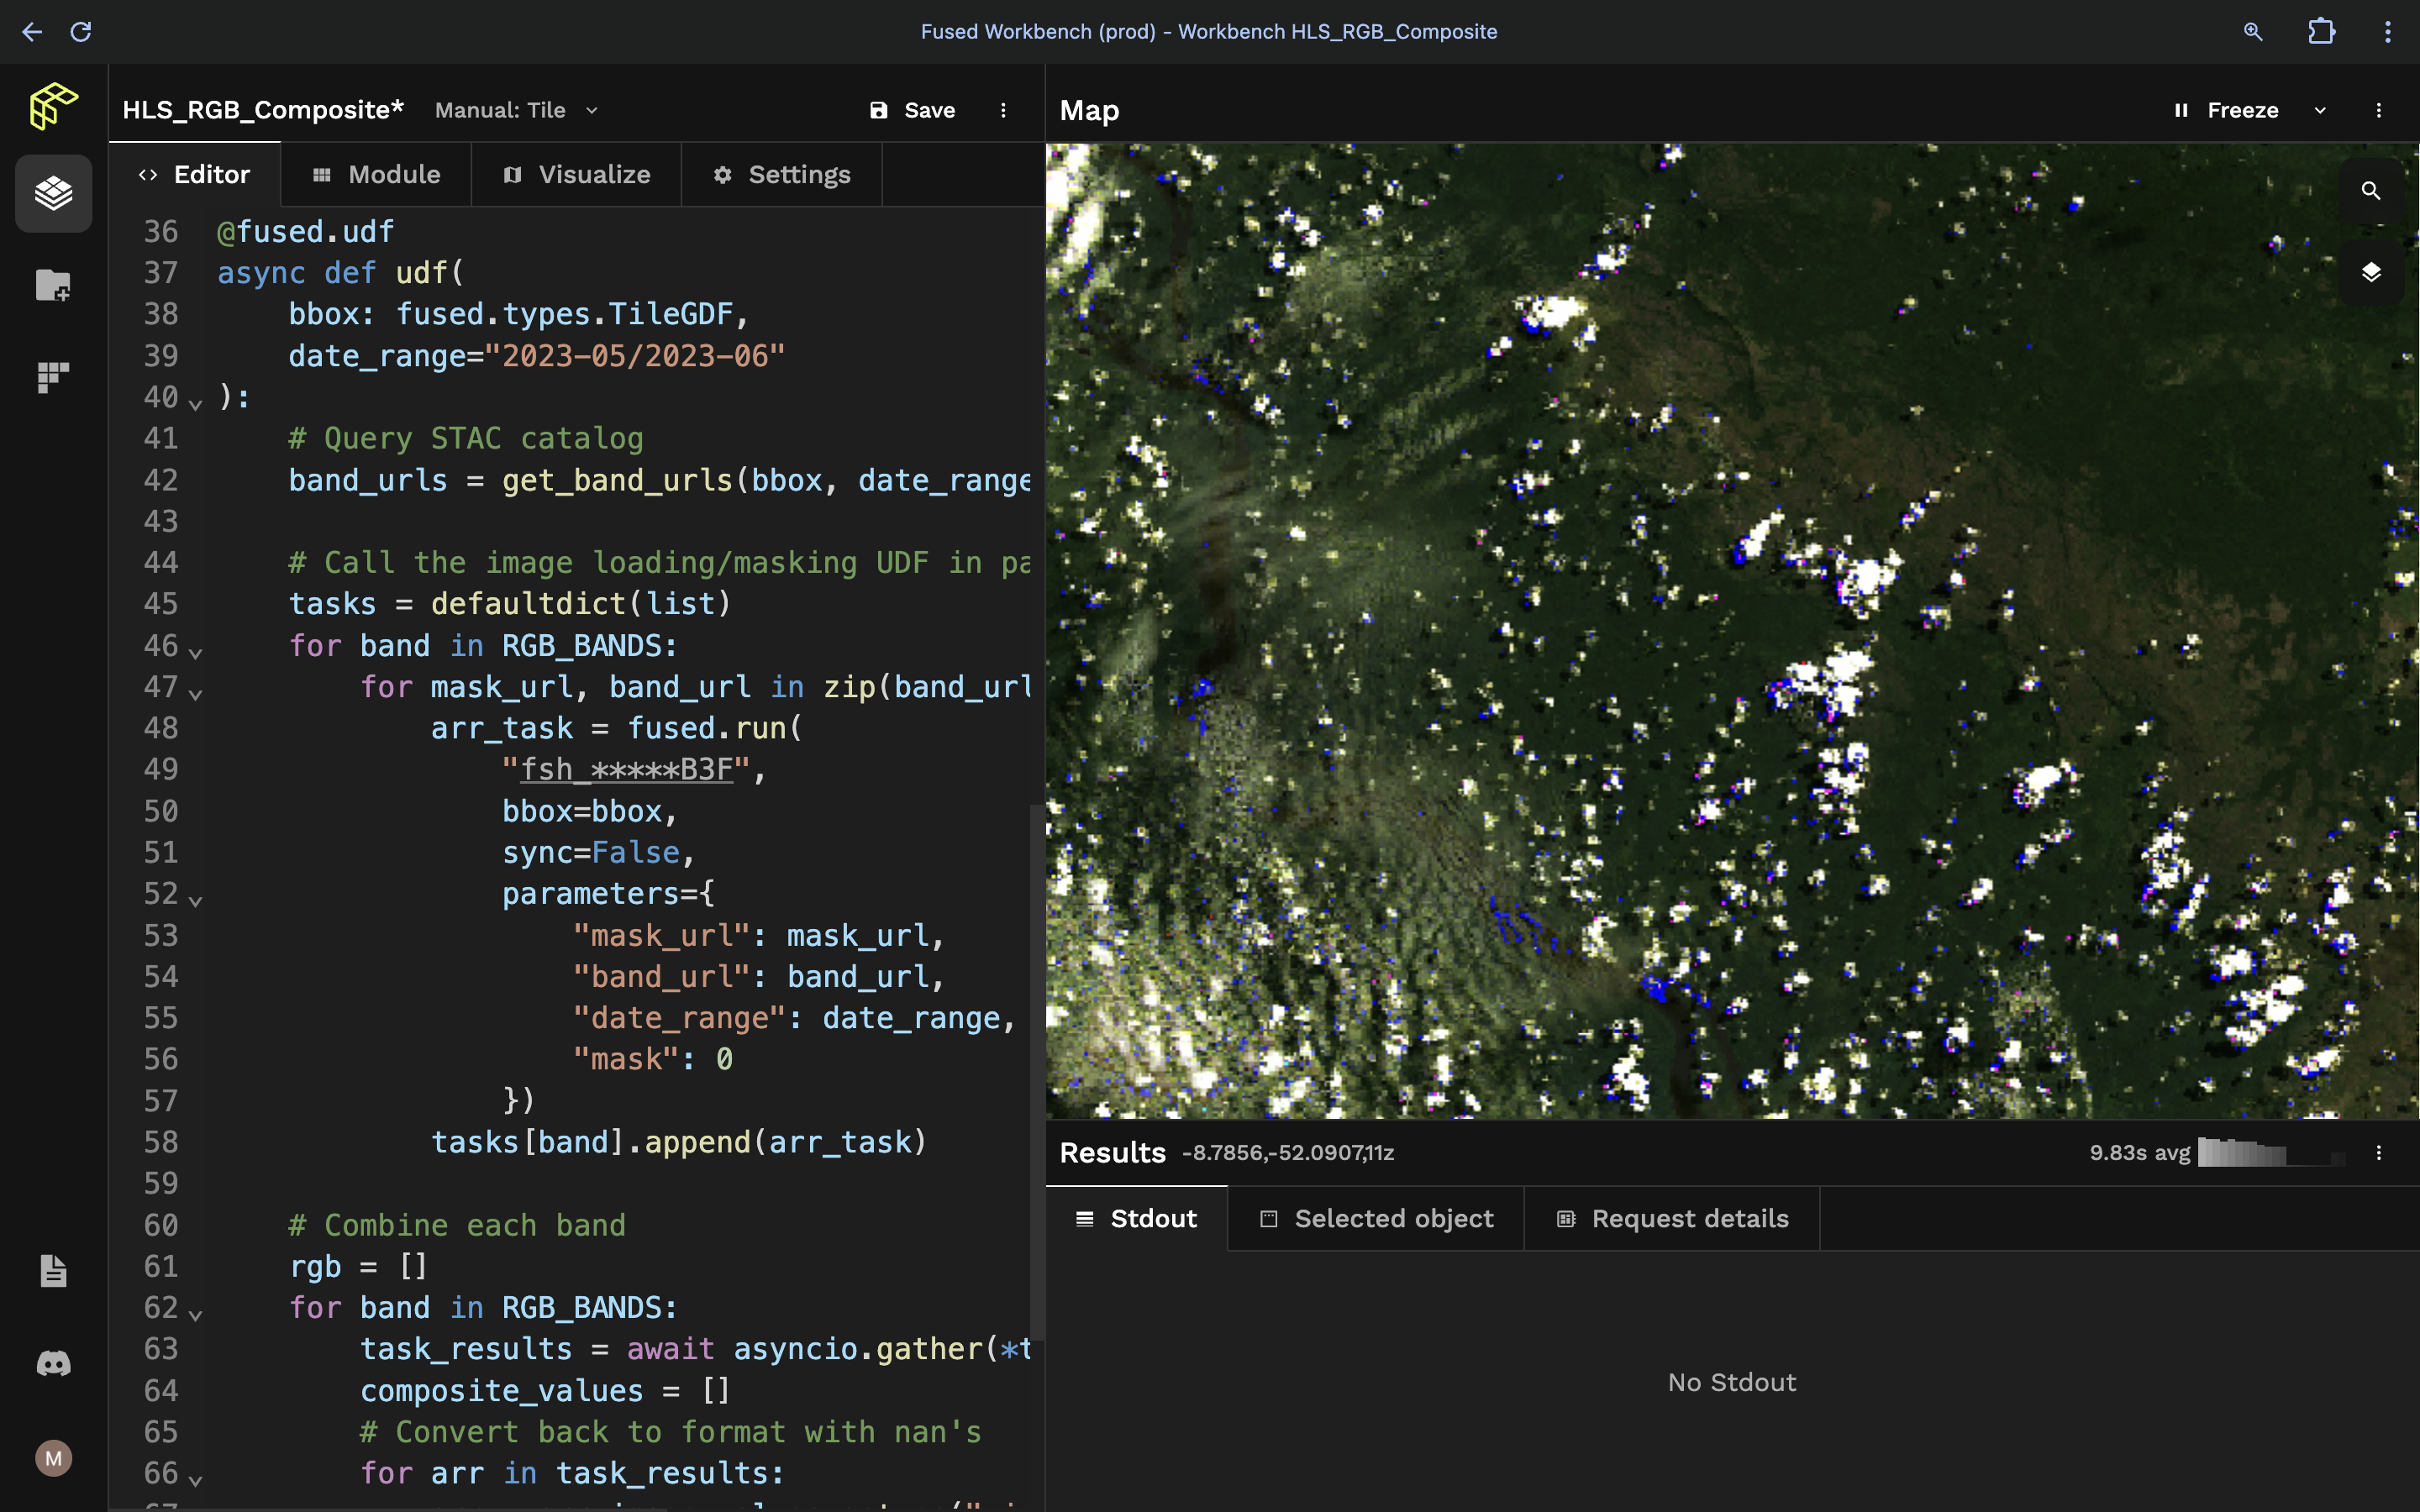Click the browser extensions puzzle icon

tap(2321, 31)
